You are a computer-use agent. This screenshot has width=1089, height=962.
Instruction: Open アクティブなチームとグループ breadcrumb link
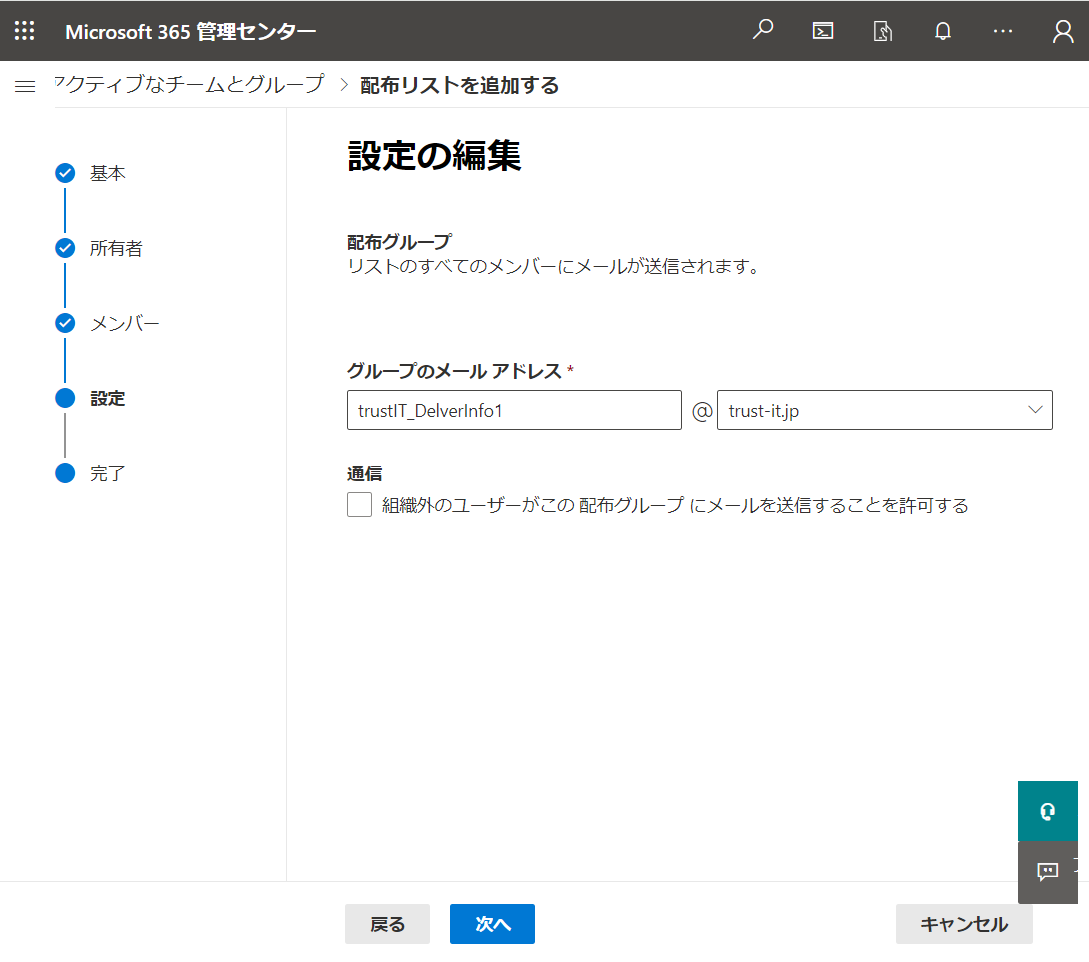pyautogui.click(x=190, y=84)
